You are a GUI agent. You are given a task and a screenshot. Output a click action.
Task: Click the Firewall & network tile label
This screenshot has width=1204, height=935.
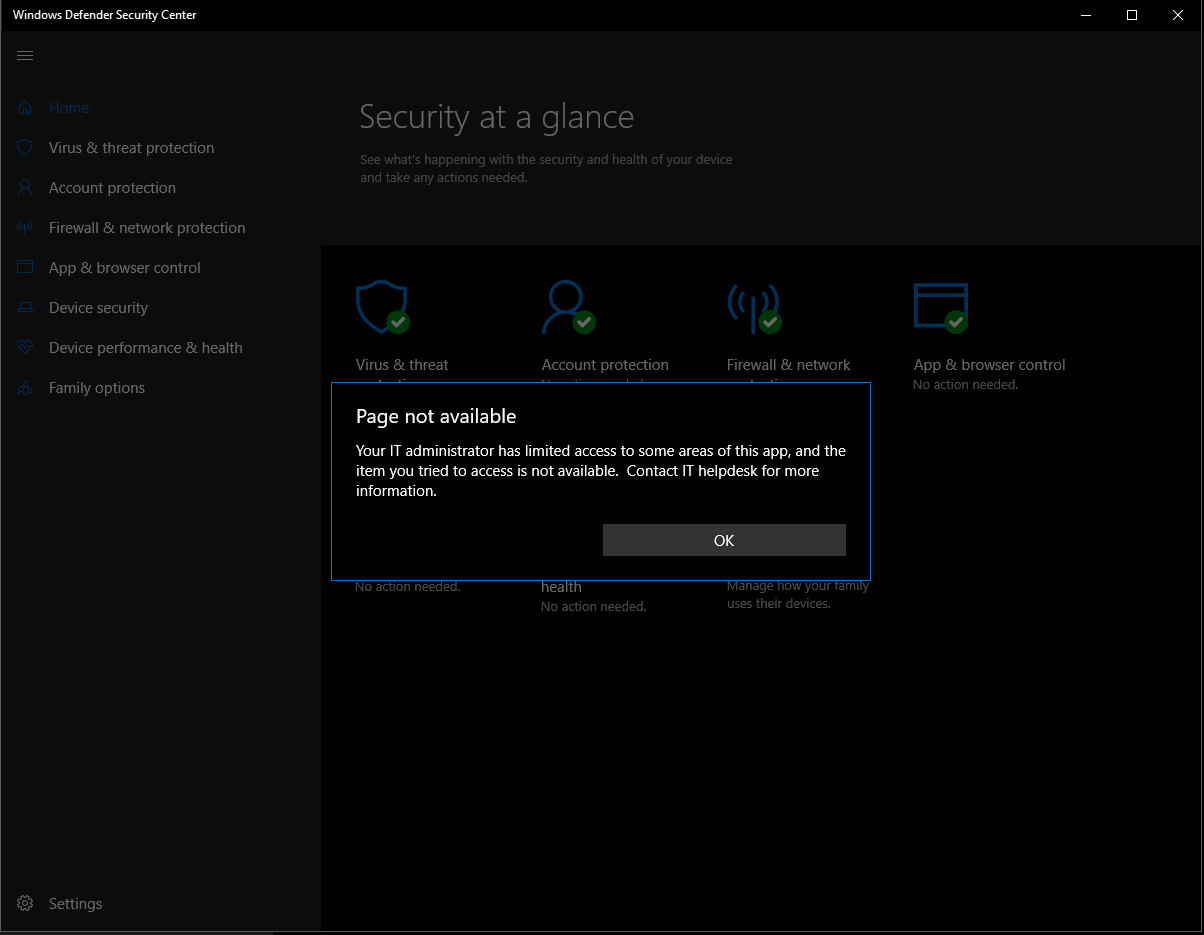[x=788, y=365]
